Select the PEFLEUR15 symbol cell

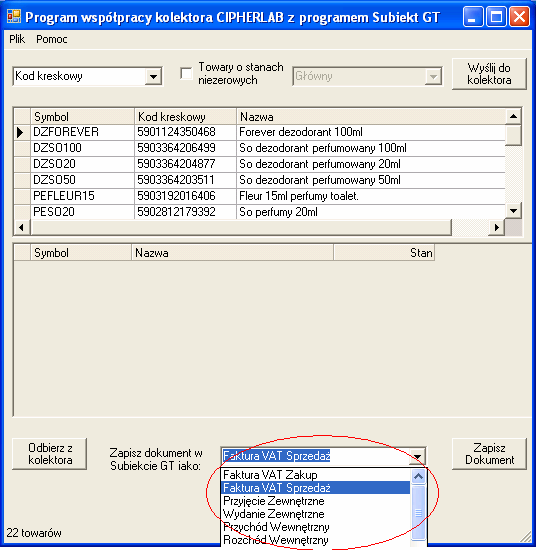[82, 196]
